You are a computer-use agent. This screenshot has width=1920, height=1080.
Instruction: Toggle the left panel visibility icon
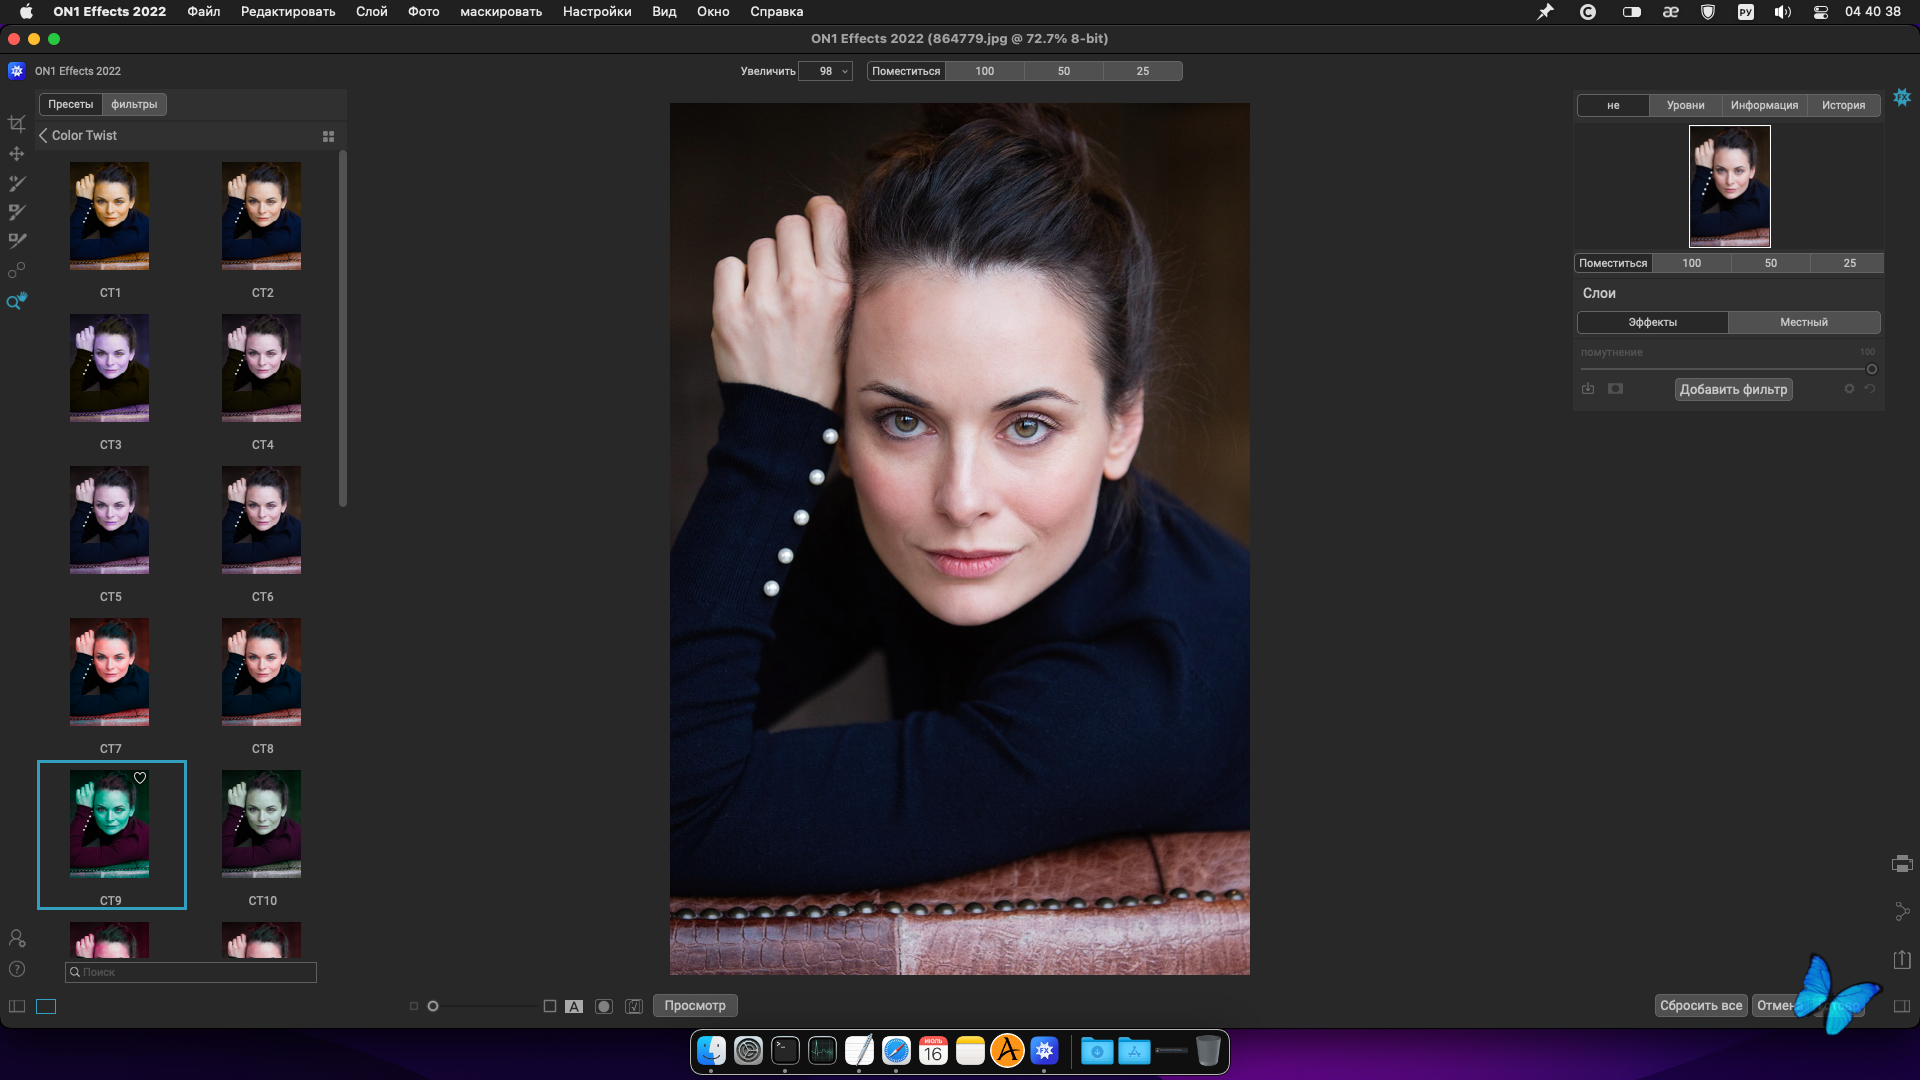click(x=17, y=1006)
